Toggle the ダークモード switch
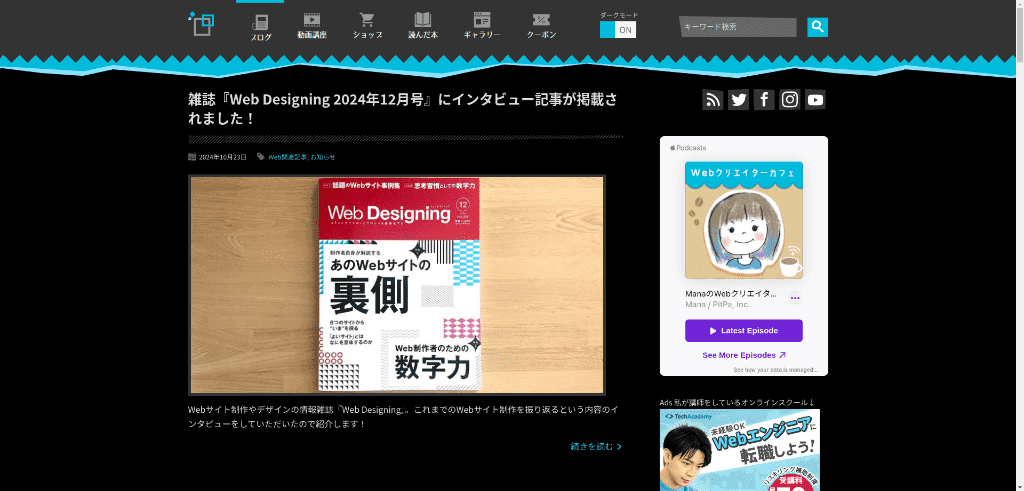 point(617,30)
